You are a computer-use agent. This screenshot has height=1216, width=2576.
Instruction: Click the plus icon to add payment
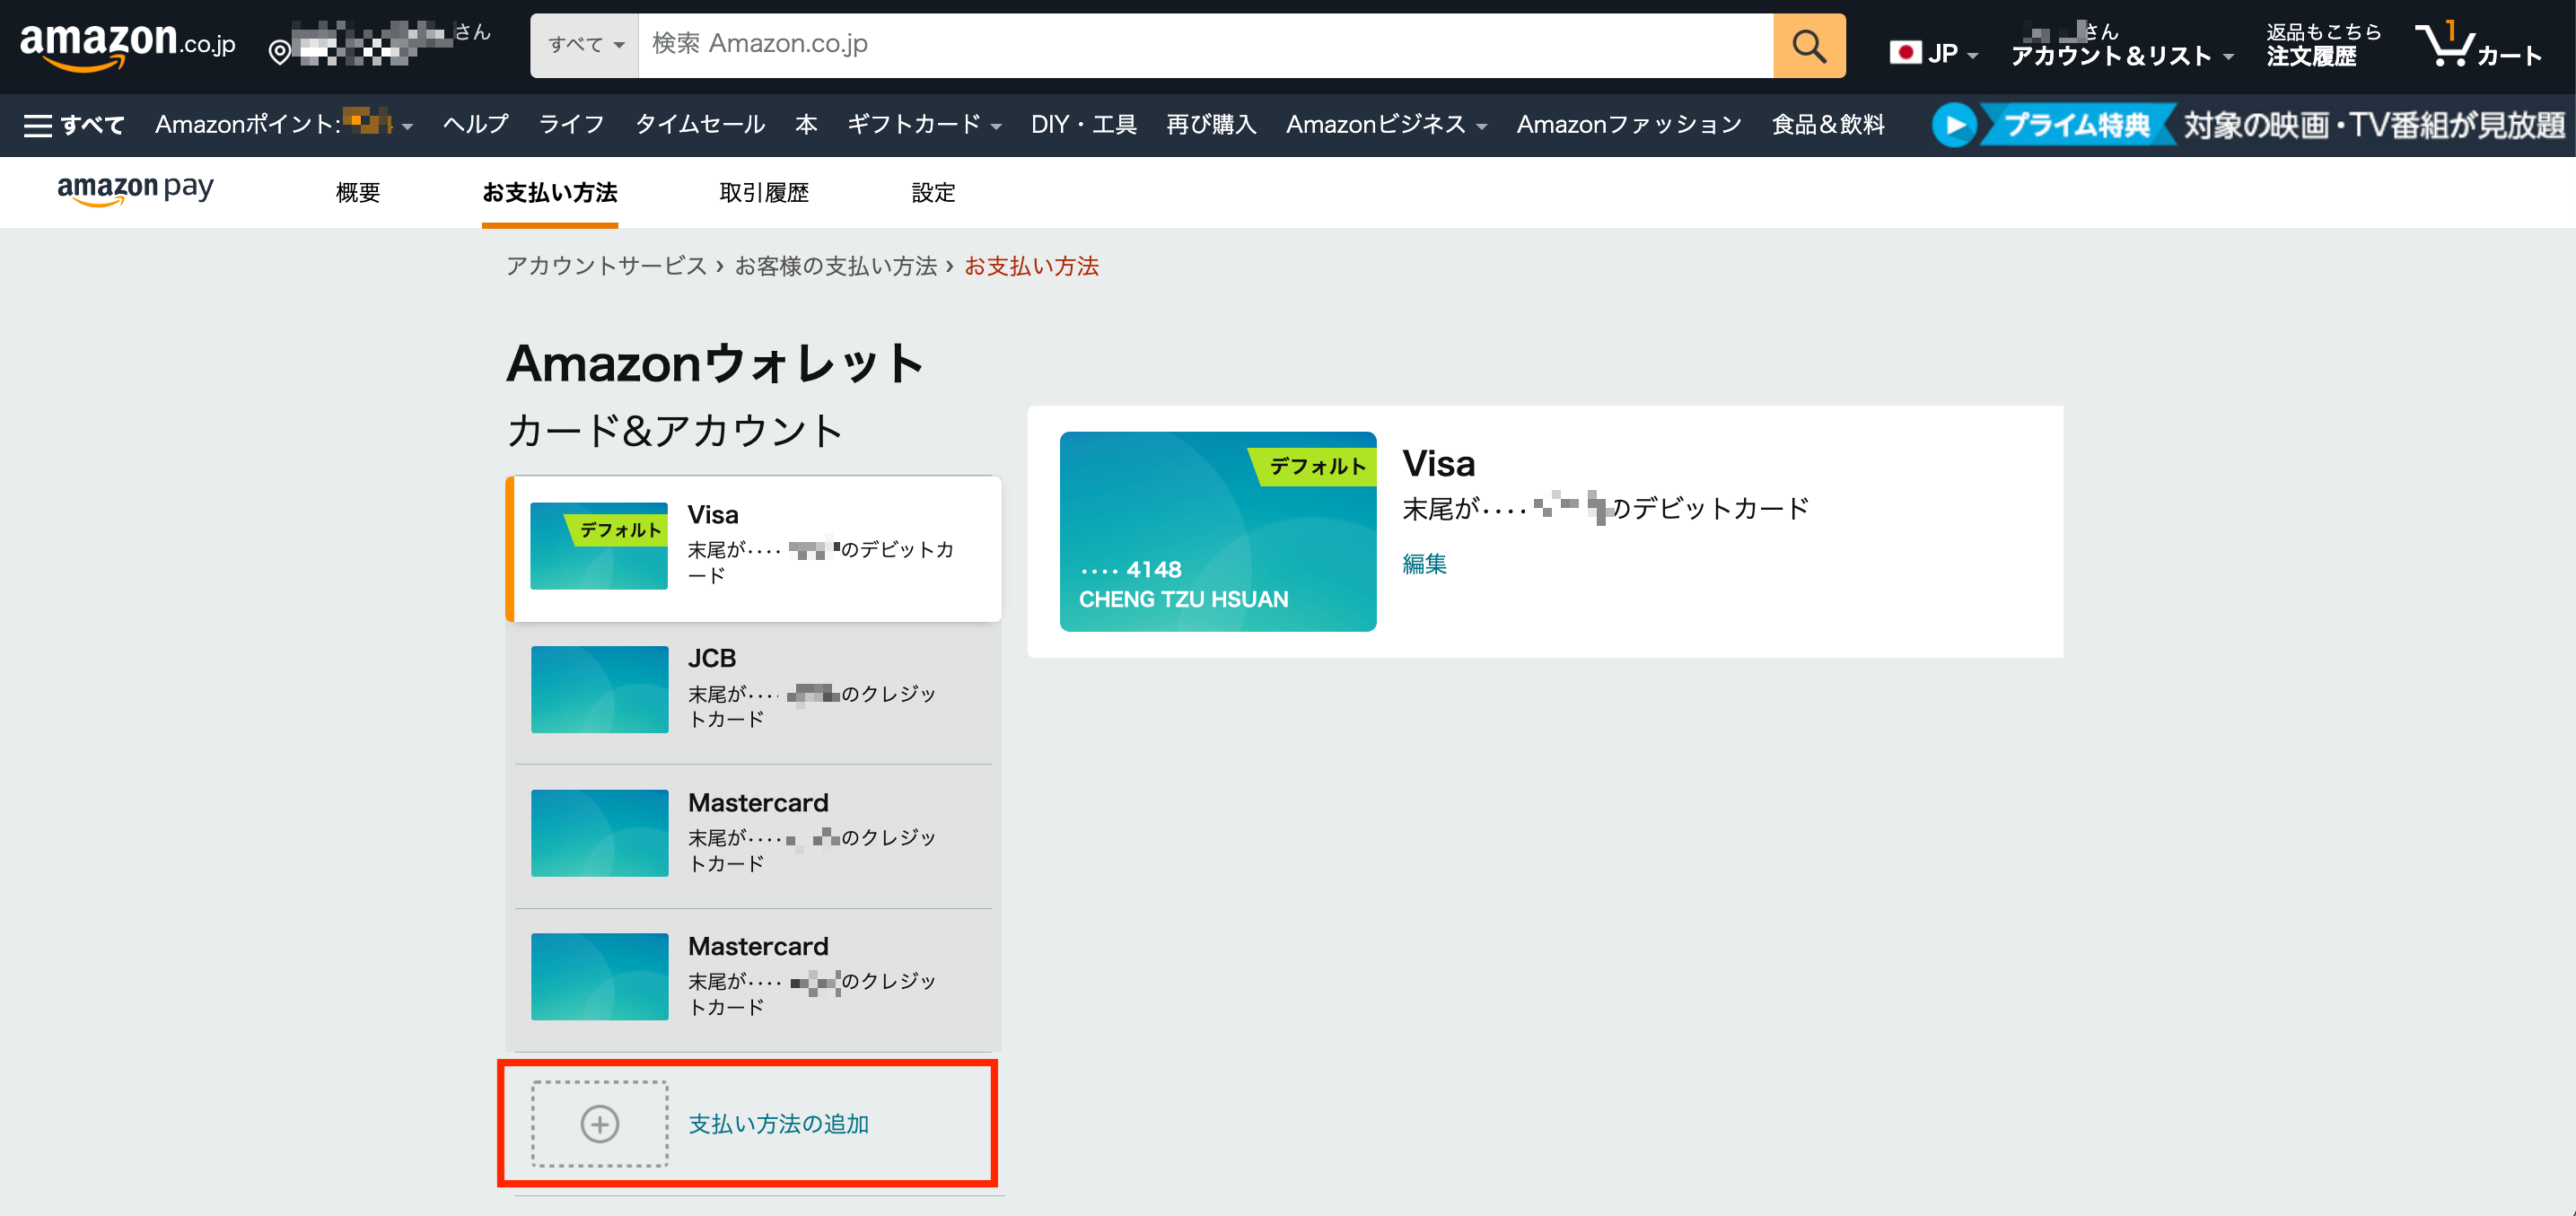coord(599,1123)
